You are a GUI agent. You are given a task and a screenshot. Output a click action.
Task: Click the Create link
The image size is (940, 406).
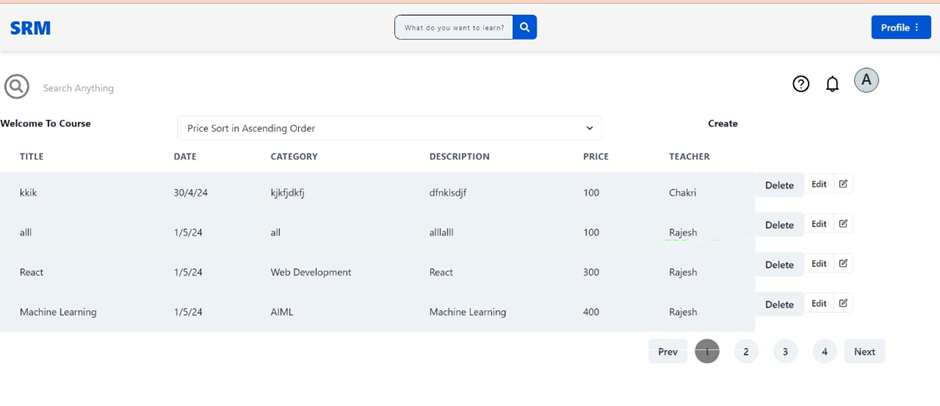tap(722, 124)
